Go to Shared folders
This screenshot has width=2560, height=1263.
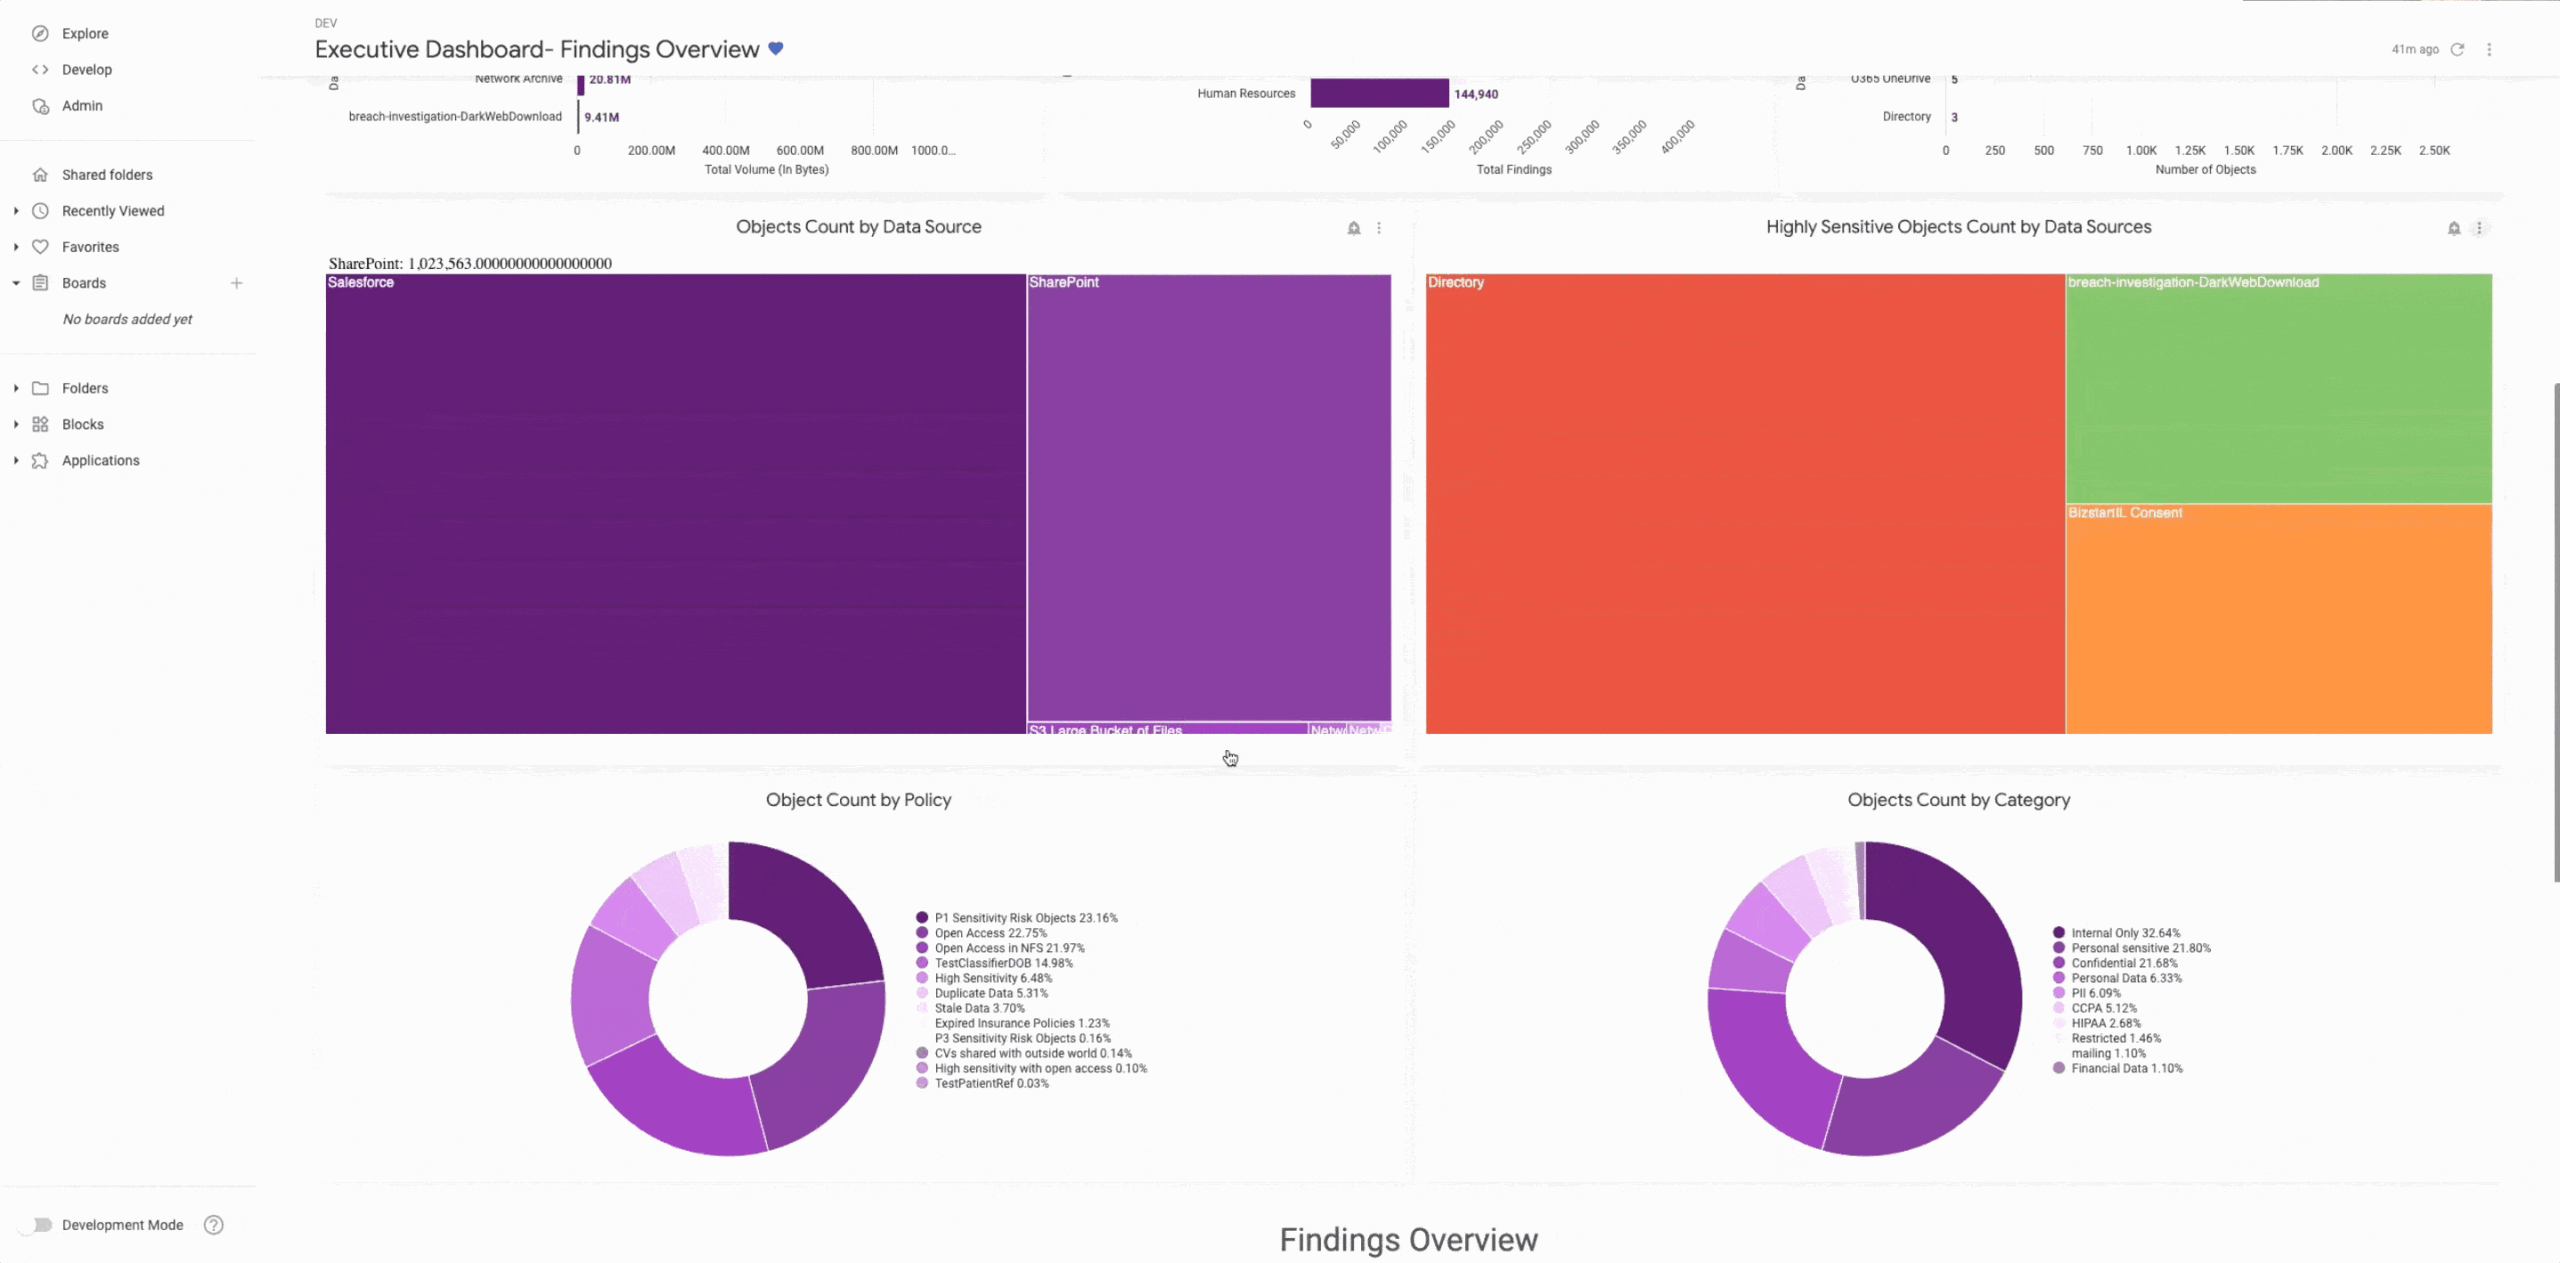pyautogui.click(x=107, y=175)
